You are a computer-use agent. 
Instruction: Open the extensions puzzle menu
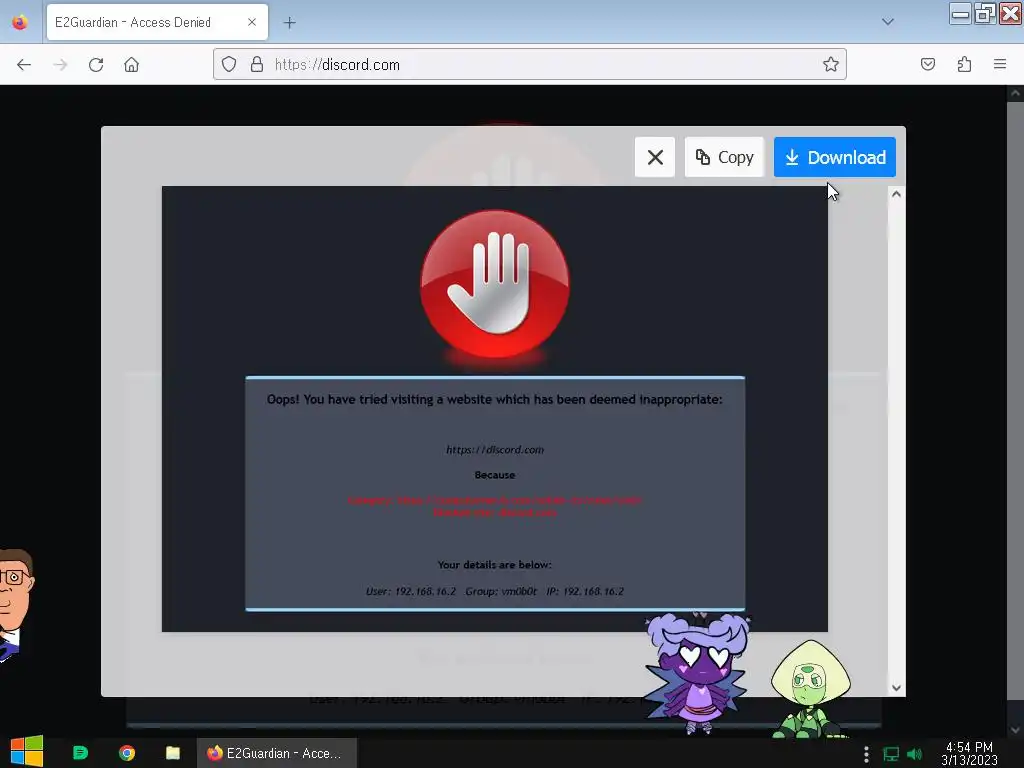click(x=964, y=64)
